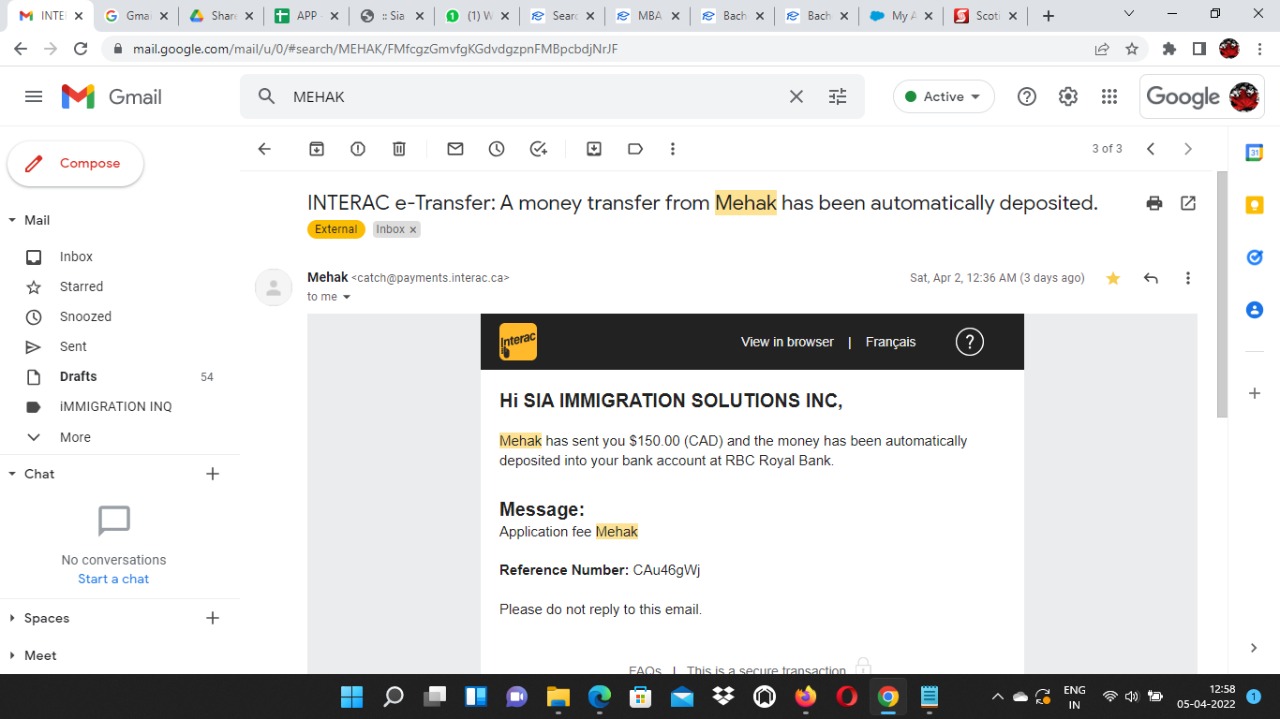Open email in new window
The image size is (1280, 719).
[1188, 203]
